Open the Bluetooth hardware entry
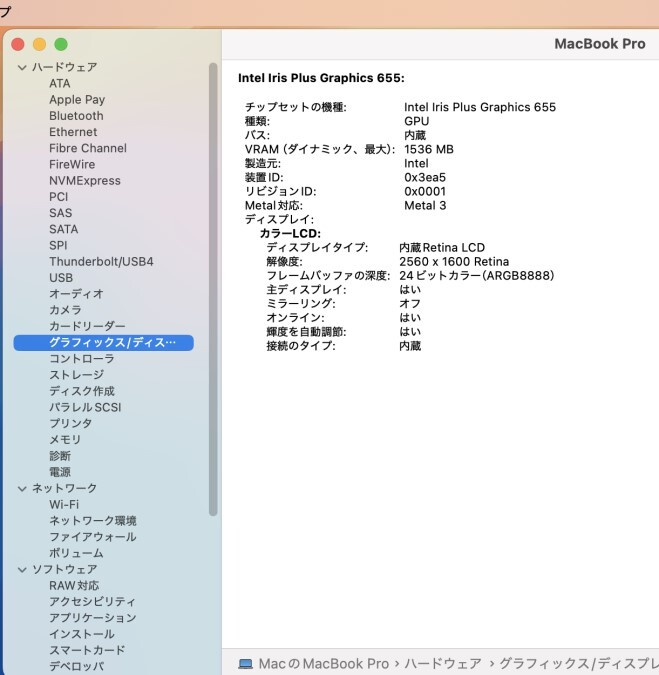 (76, 116)
